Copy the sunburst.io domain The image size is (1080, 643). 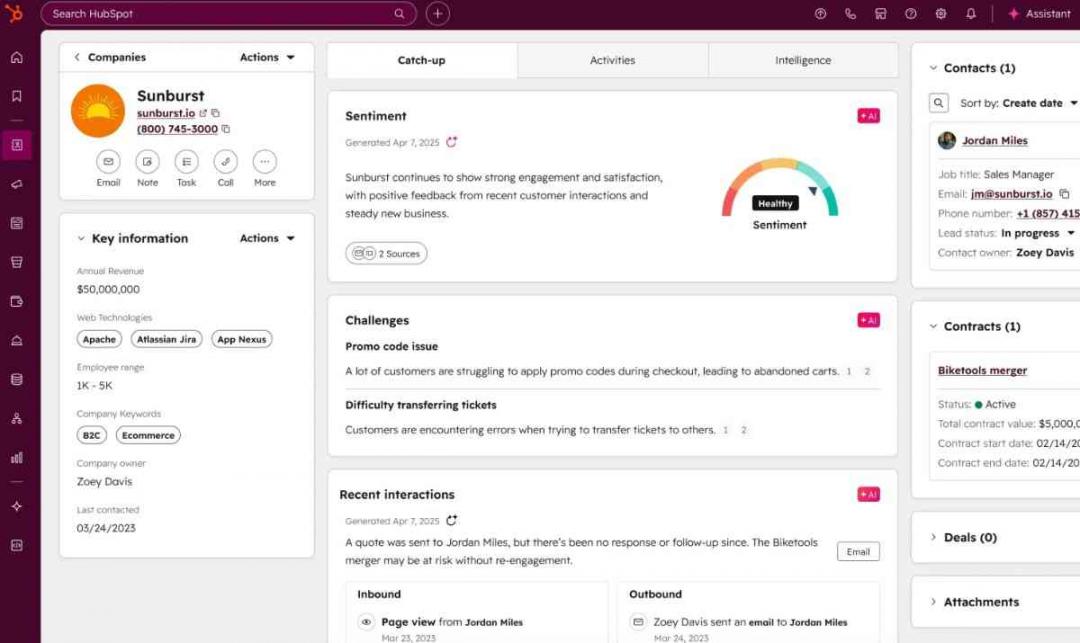click(x=216, y=113)
